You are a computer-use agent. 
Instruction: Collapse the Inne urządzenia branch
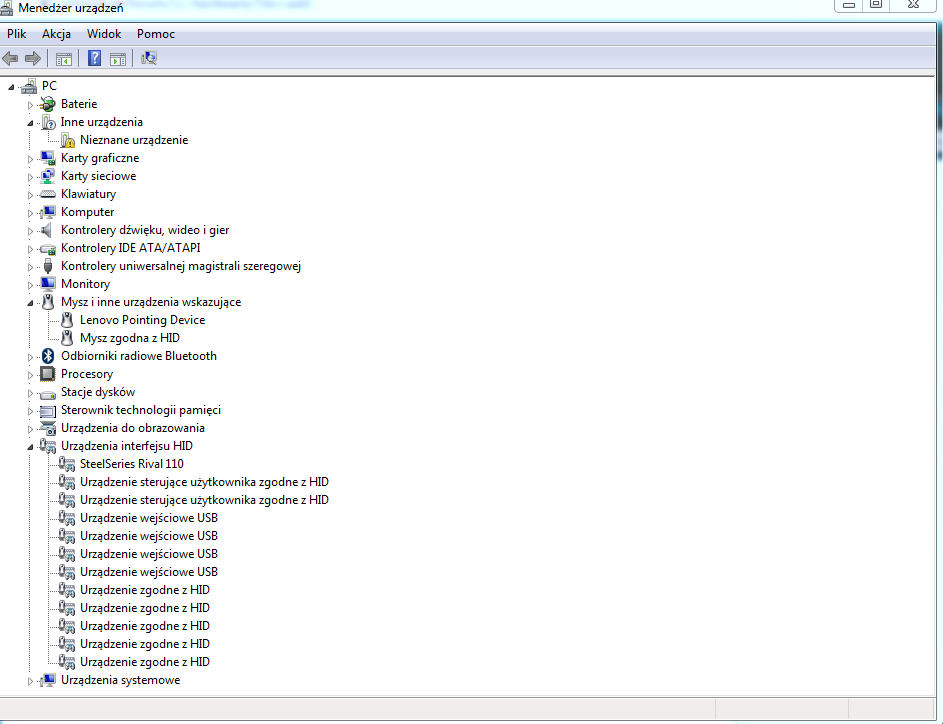point(31,121)
